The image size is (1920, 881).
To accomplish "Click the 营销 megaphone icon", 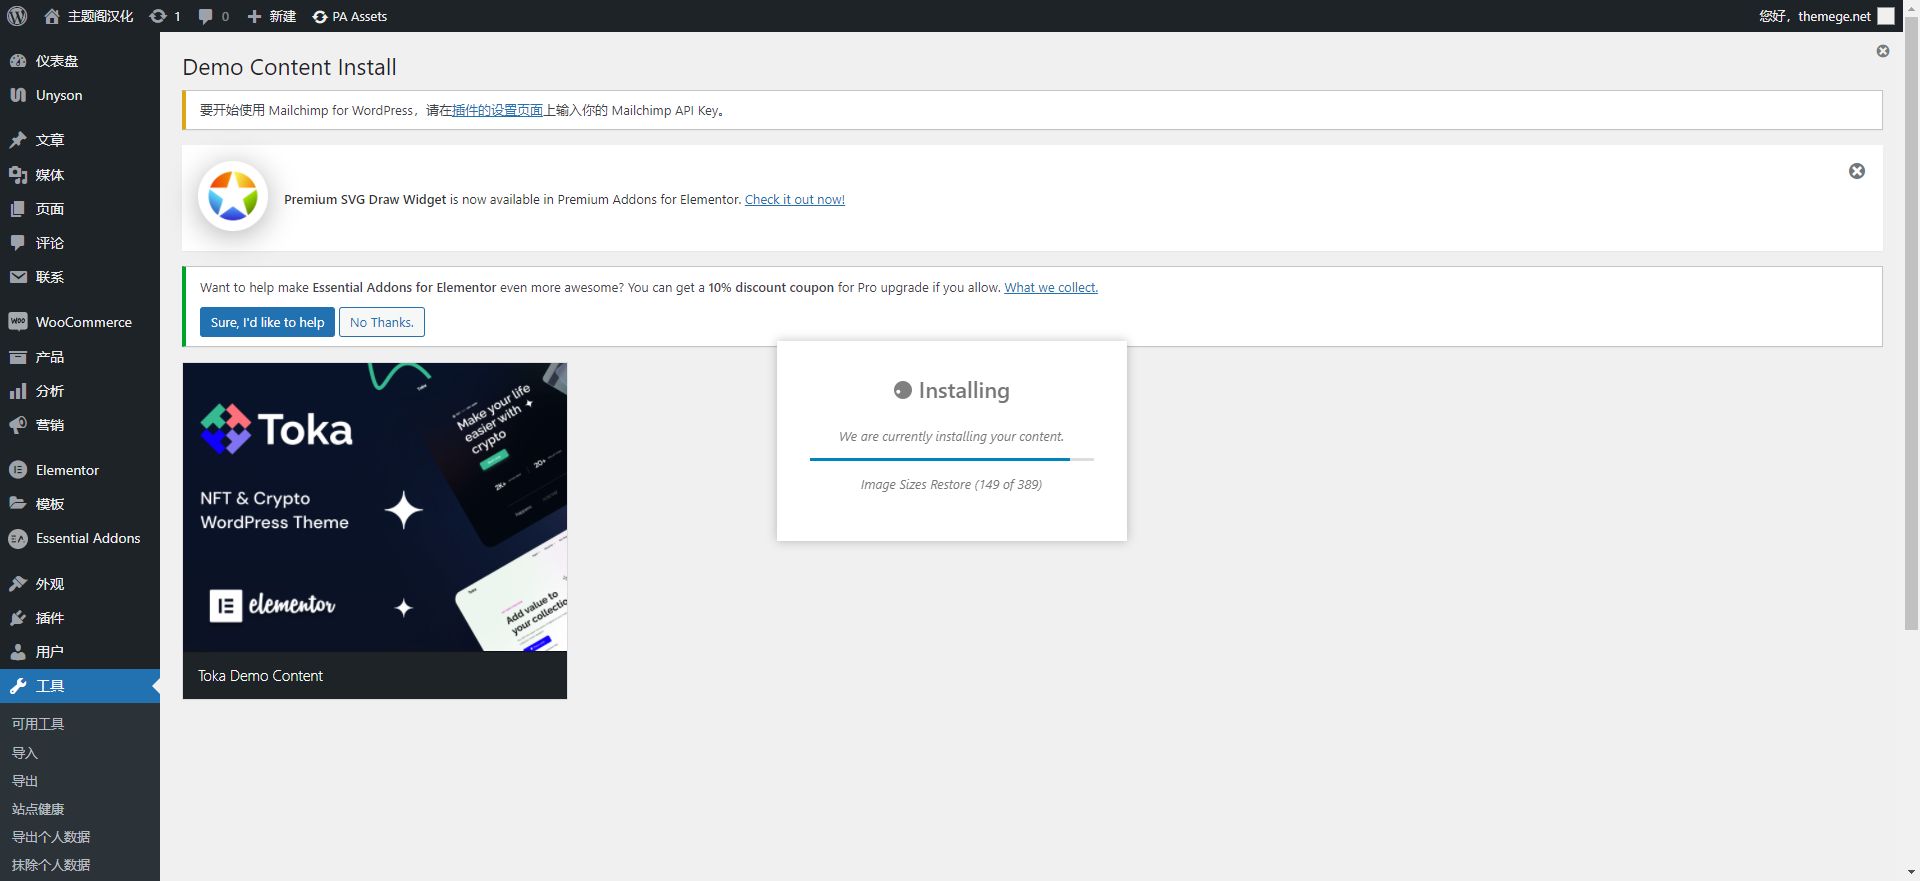I will click(18, 425).
